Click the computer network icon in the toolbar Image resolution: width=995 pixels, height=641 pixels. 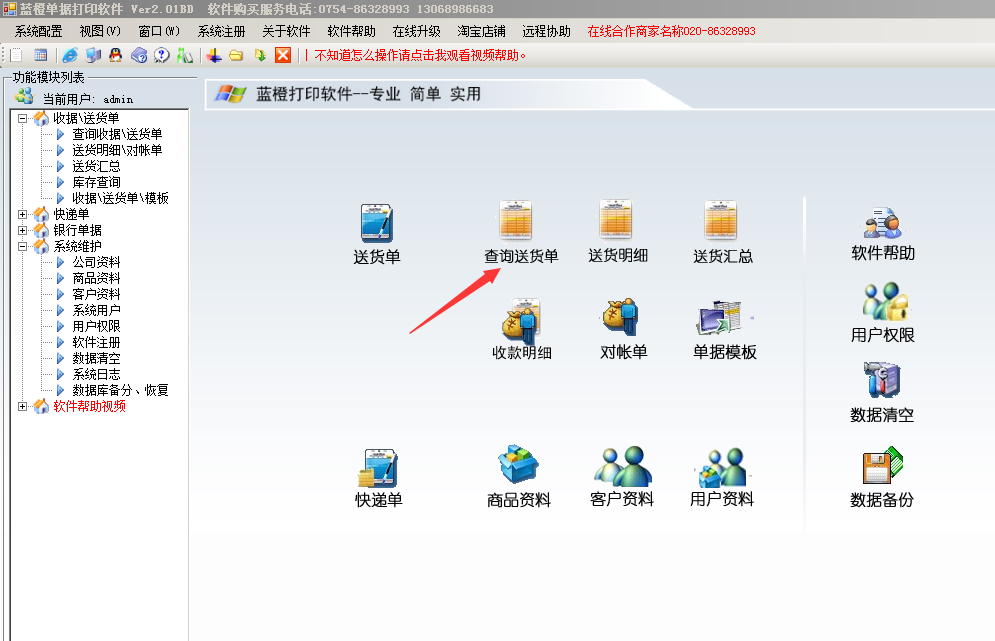tap(93, 55)
